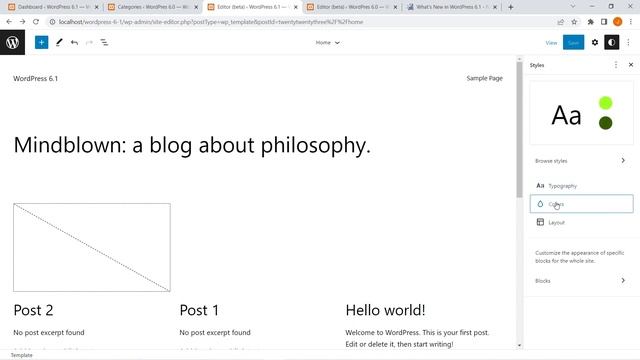Close the Styles sidebar

[631, 65]
